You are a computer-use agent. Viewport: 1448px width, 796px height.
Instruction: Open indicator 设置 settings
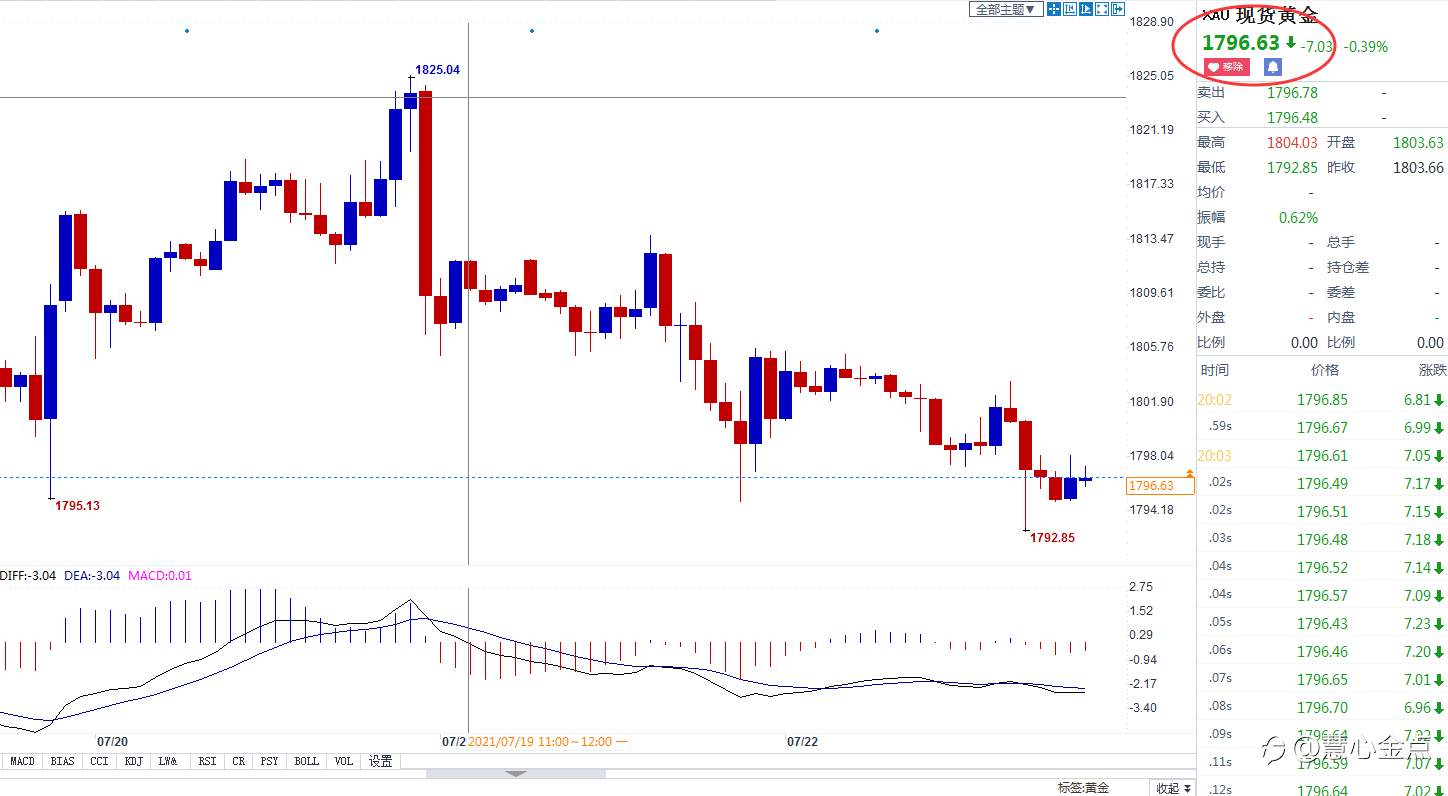[x=380, y=761]
